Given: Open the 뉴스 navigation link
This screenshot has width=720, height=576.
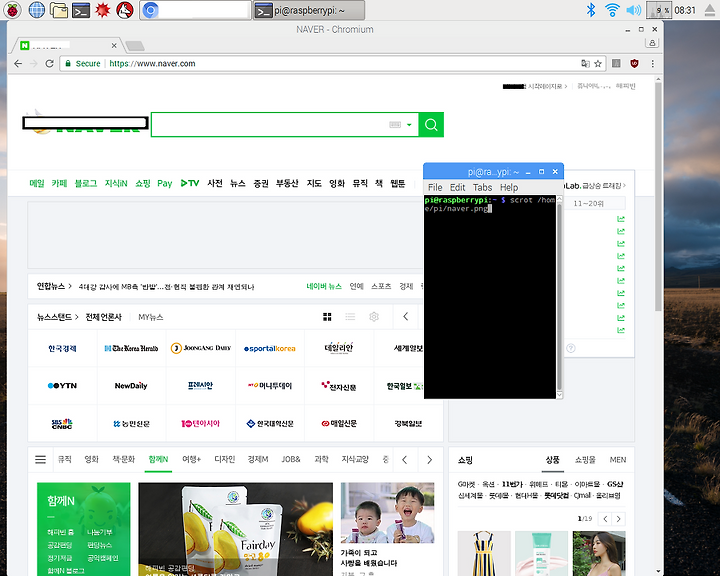Looking at the screenshot, I should pyautogui.click(x=237, y=183).
